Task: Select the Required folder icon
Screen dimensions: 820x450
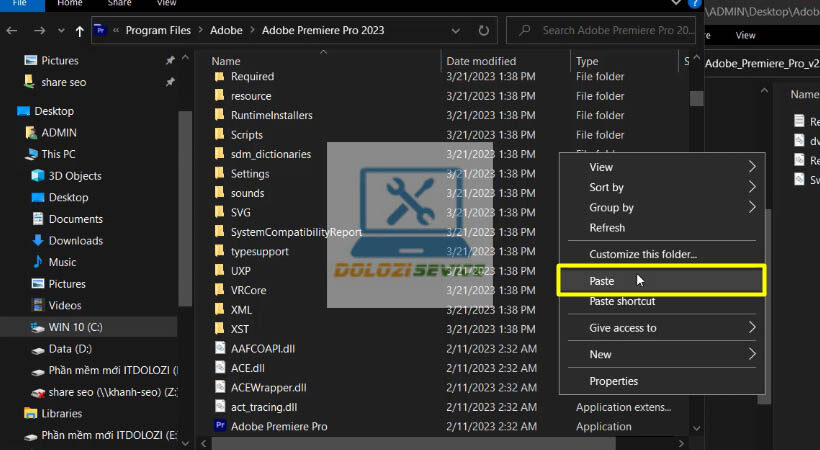Action: [220, 77]
